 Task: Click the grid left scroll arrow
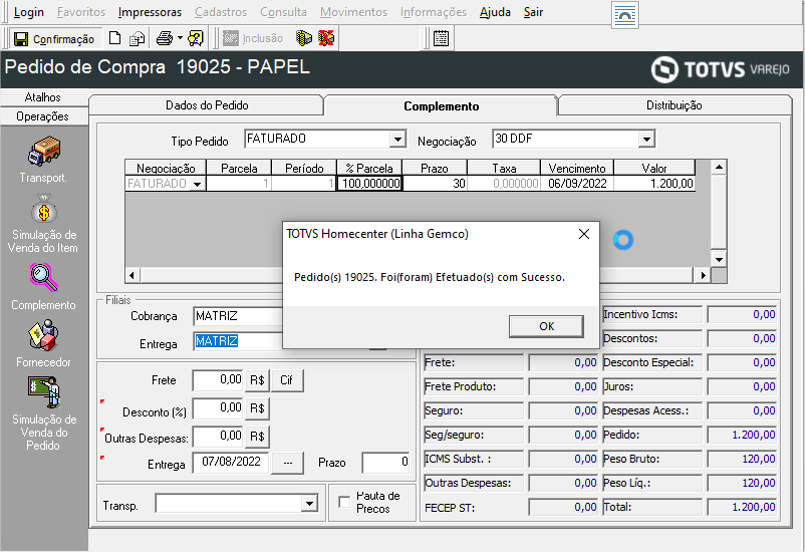tap(132, 275)
